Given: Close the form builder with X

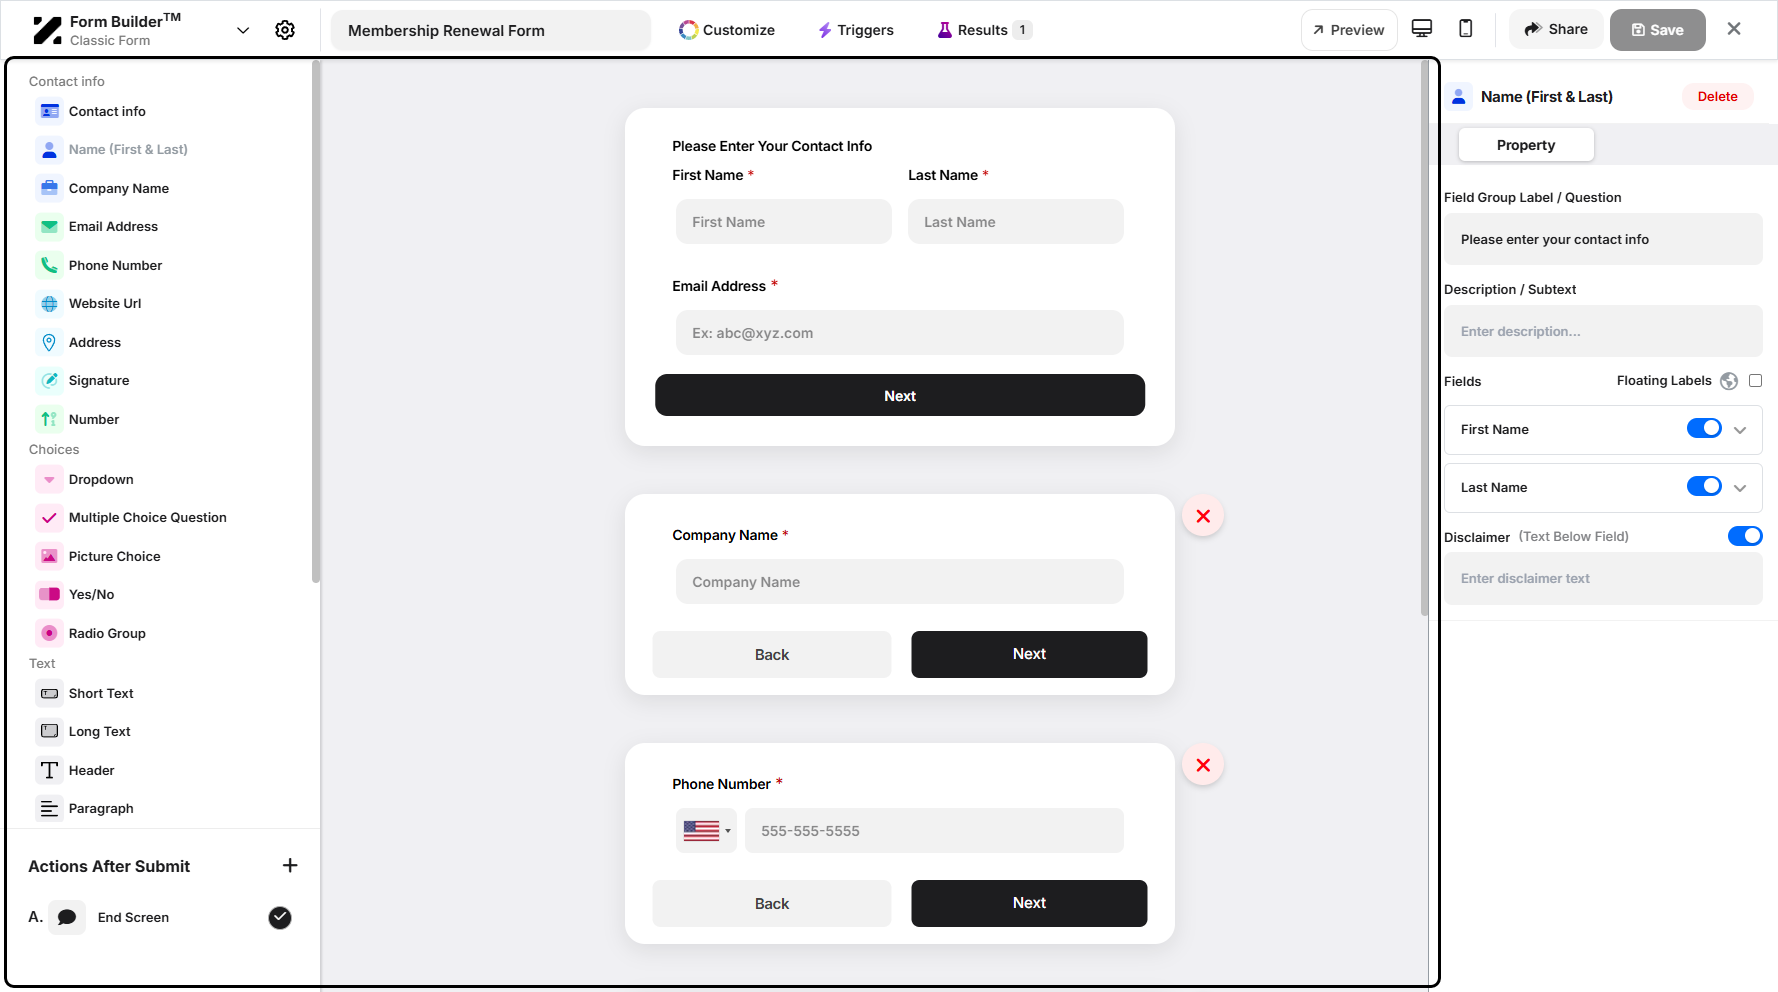Looking at the screenshot, I should [x=1734, y=29].
